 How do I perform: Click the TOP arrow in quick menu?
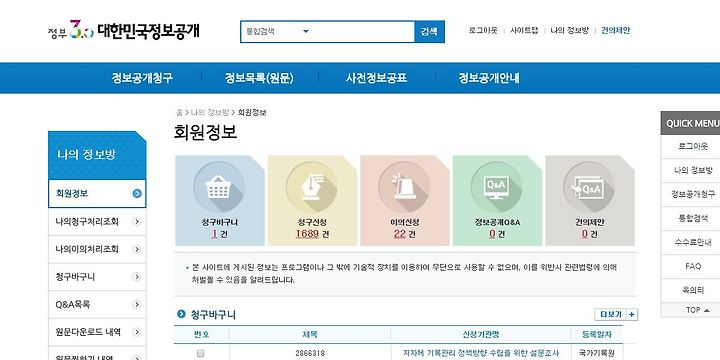[706, 310]
